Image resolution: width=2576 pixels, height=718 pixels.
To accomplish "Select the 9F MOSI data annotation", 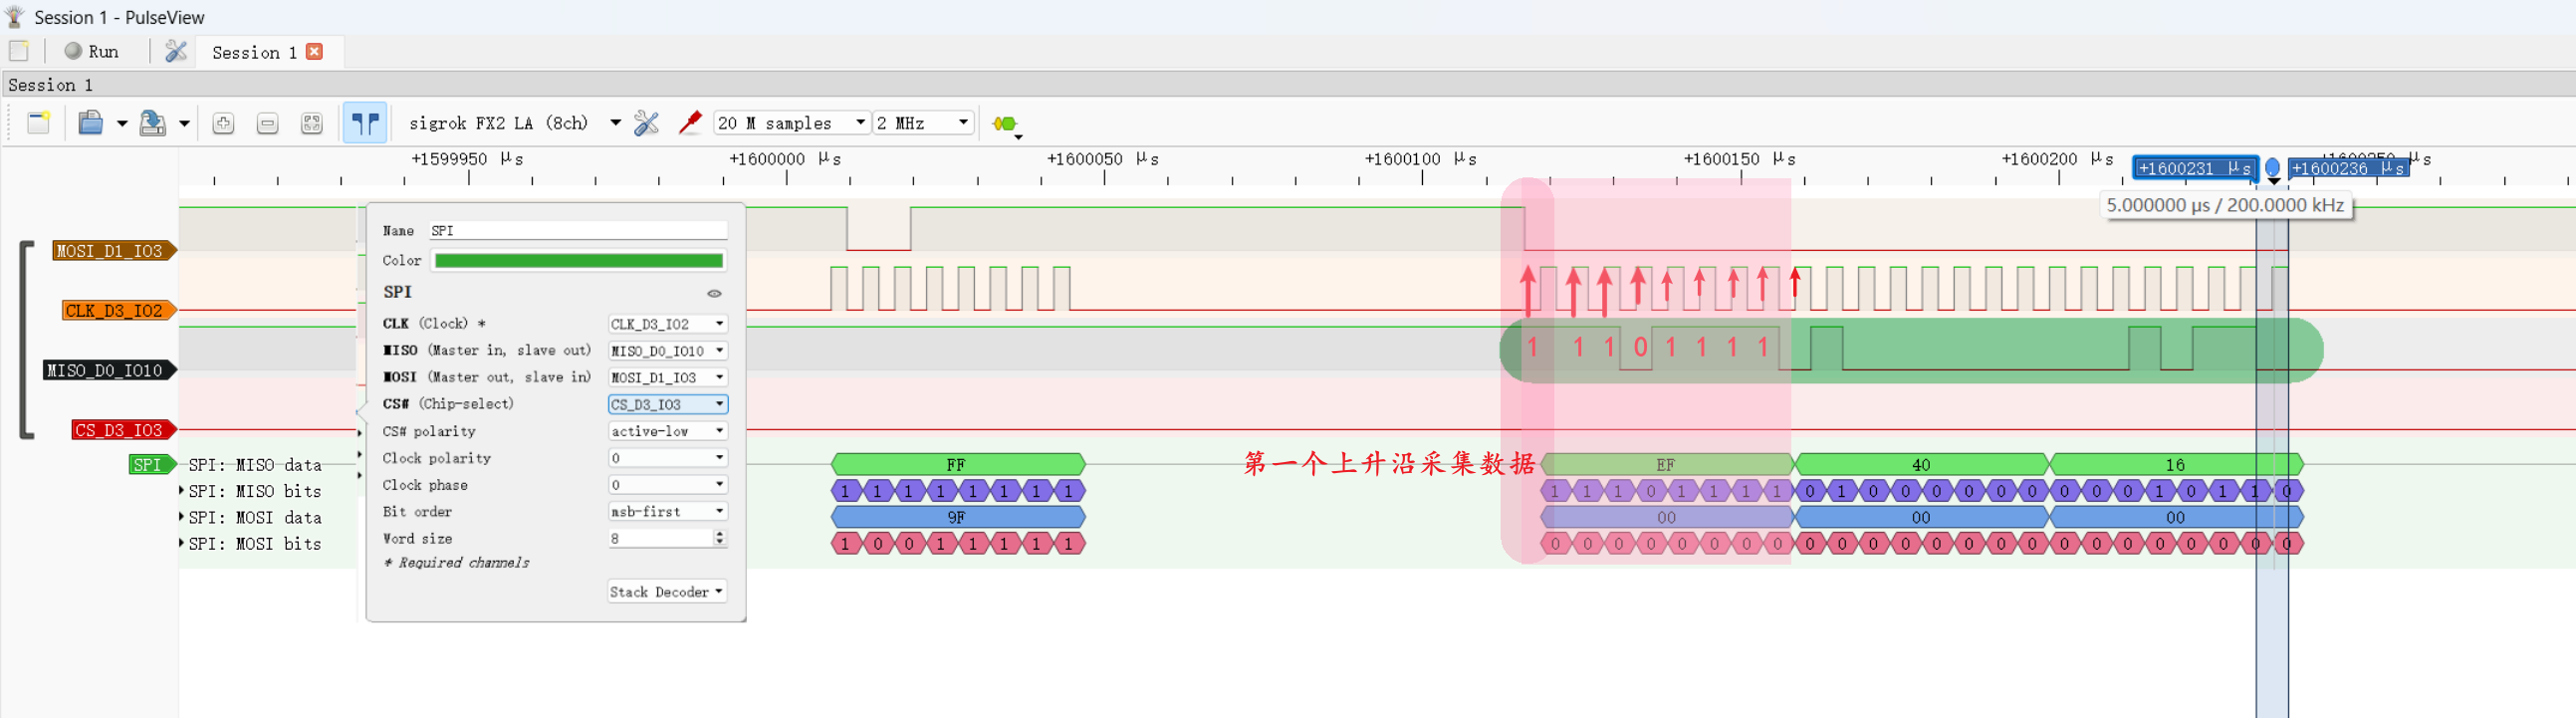I will (x=957, y=517).
